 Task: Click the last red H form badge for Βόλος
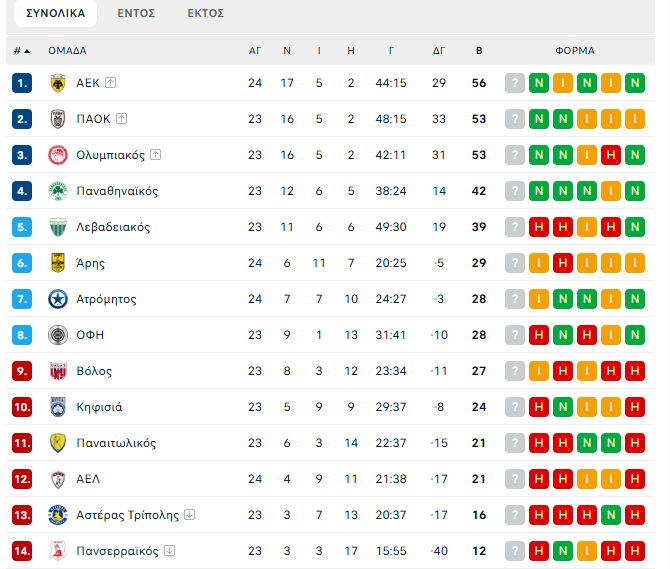635,371
